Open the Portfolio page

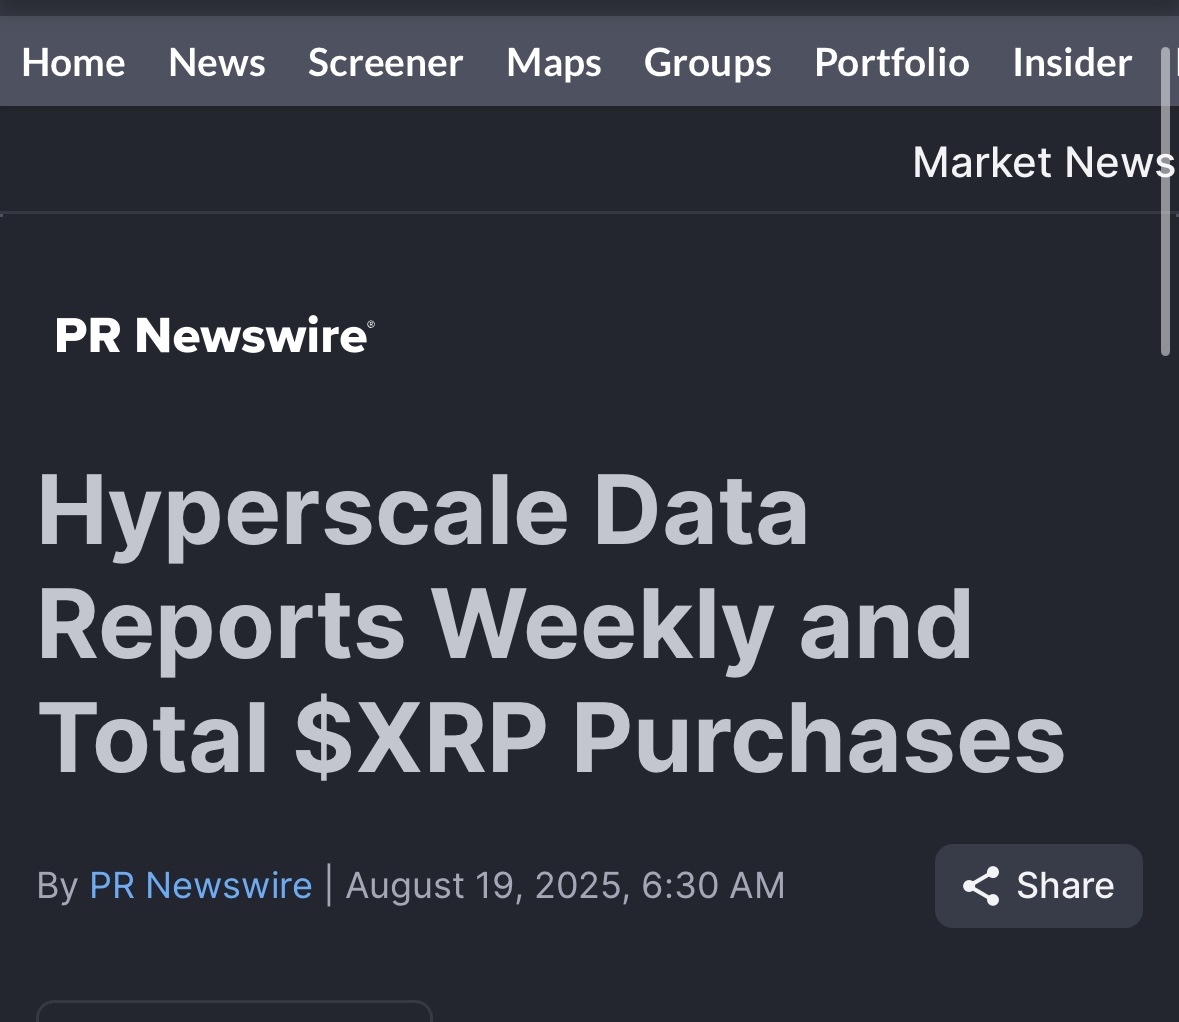pos(892,62)
